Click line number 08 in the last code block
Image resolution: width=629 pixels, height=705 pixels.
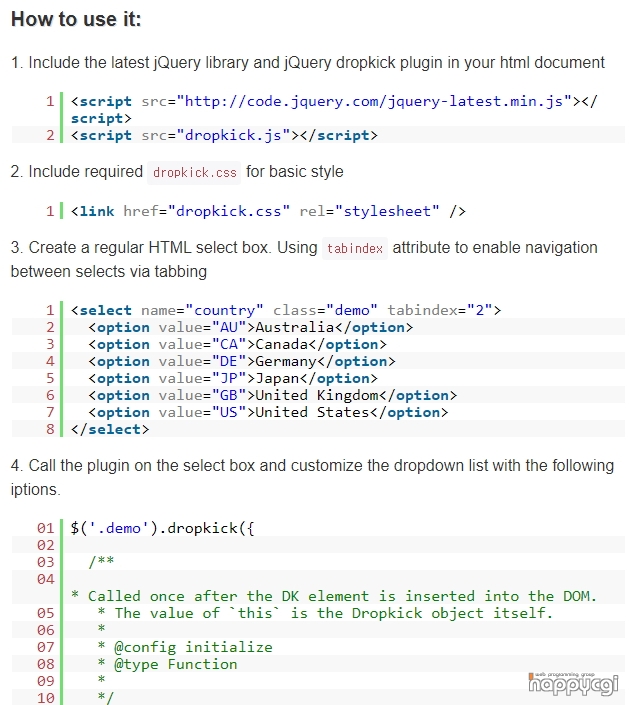(45, 665)
